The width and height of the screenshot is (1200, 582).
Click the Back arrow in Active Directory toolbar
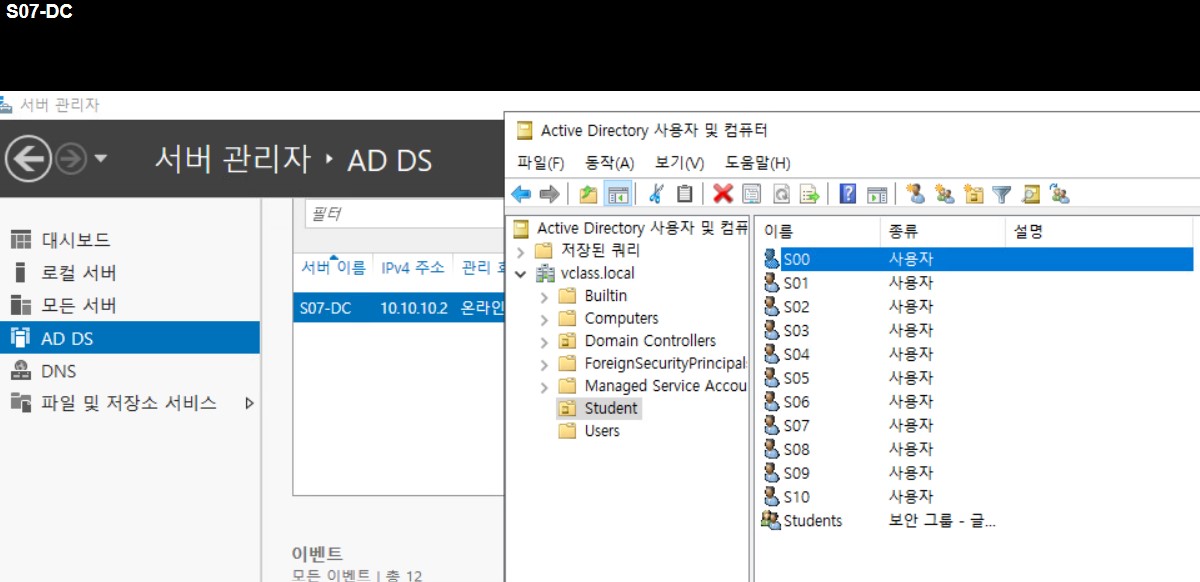click(521, 194)
